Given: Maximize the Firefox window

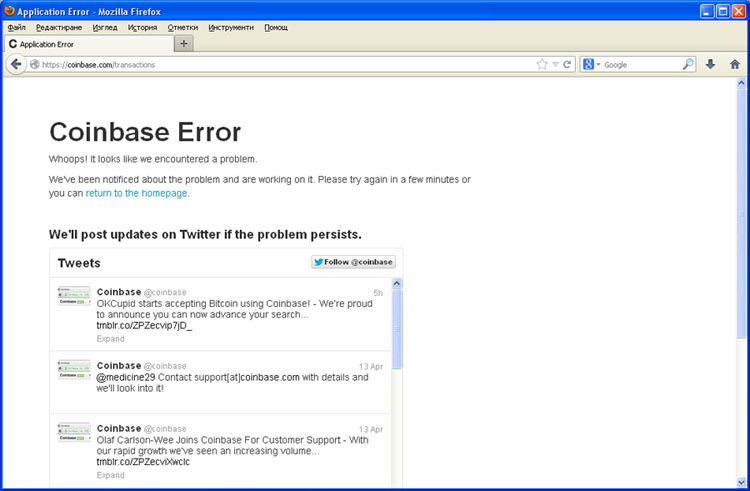Looking at the screenshot, I should pos(723,11).
